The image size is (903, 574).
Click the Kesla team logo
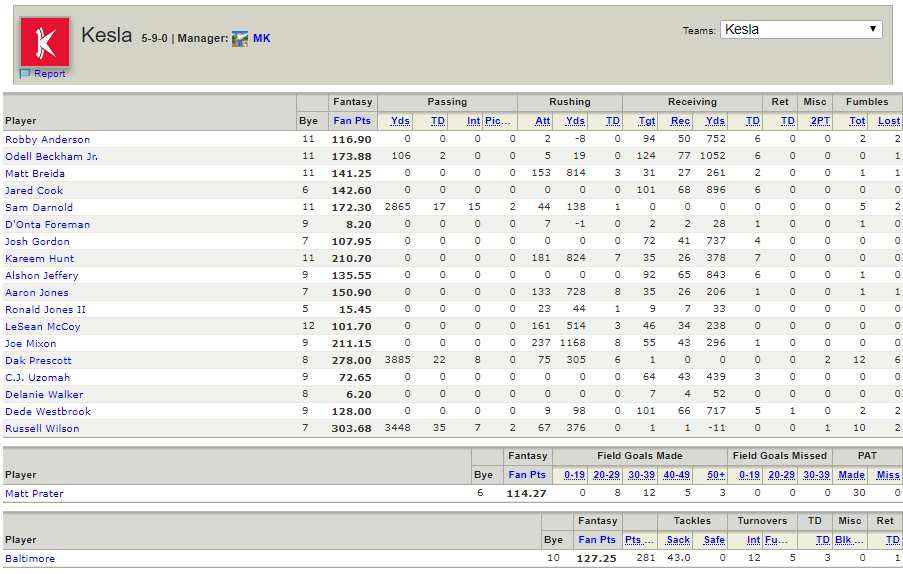45,42
